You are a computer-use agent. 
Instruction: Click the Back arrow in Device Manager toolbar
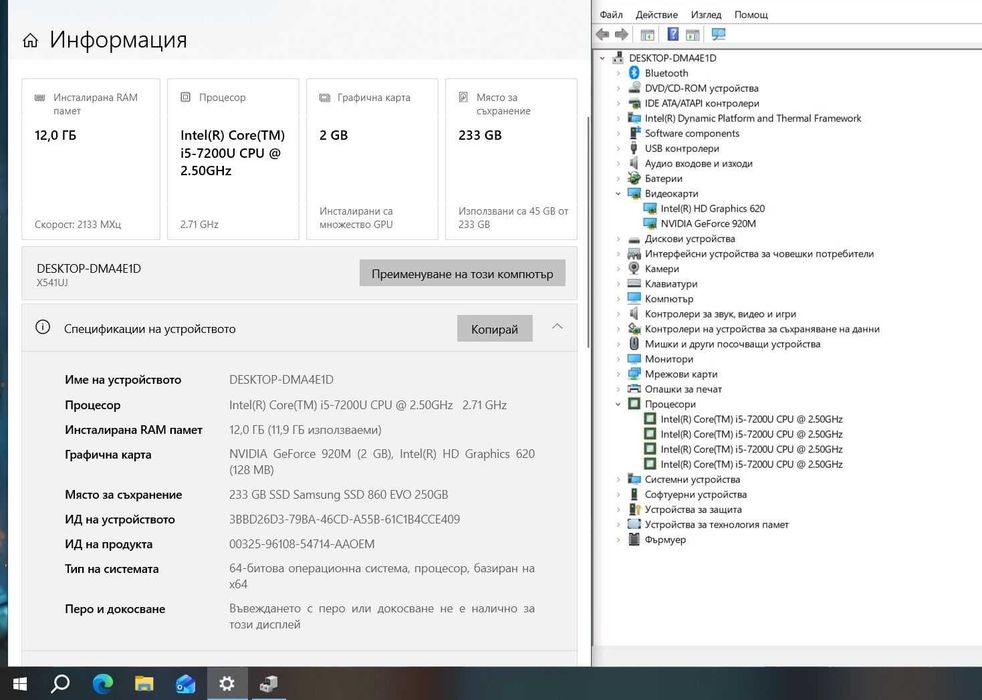pyautogui.click(x=602, y=34)
